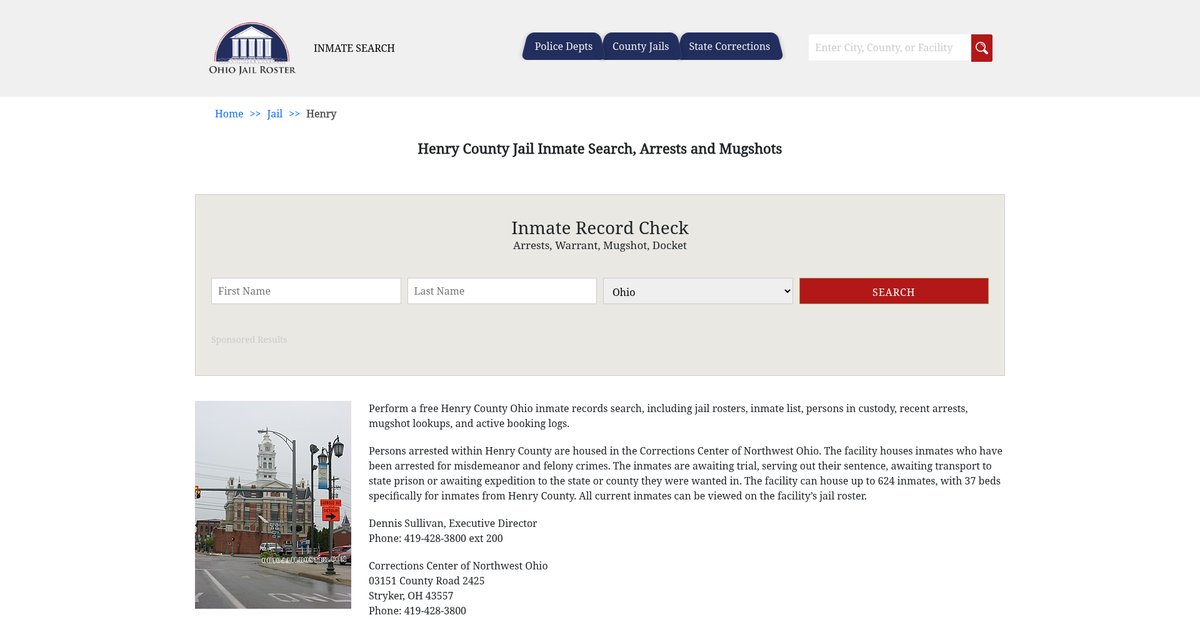1200x620 pixels.
Task: Open the County Jails tab
Action: tap(641, 46)
